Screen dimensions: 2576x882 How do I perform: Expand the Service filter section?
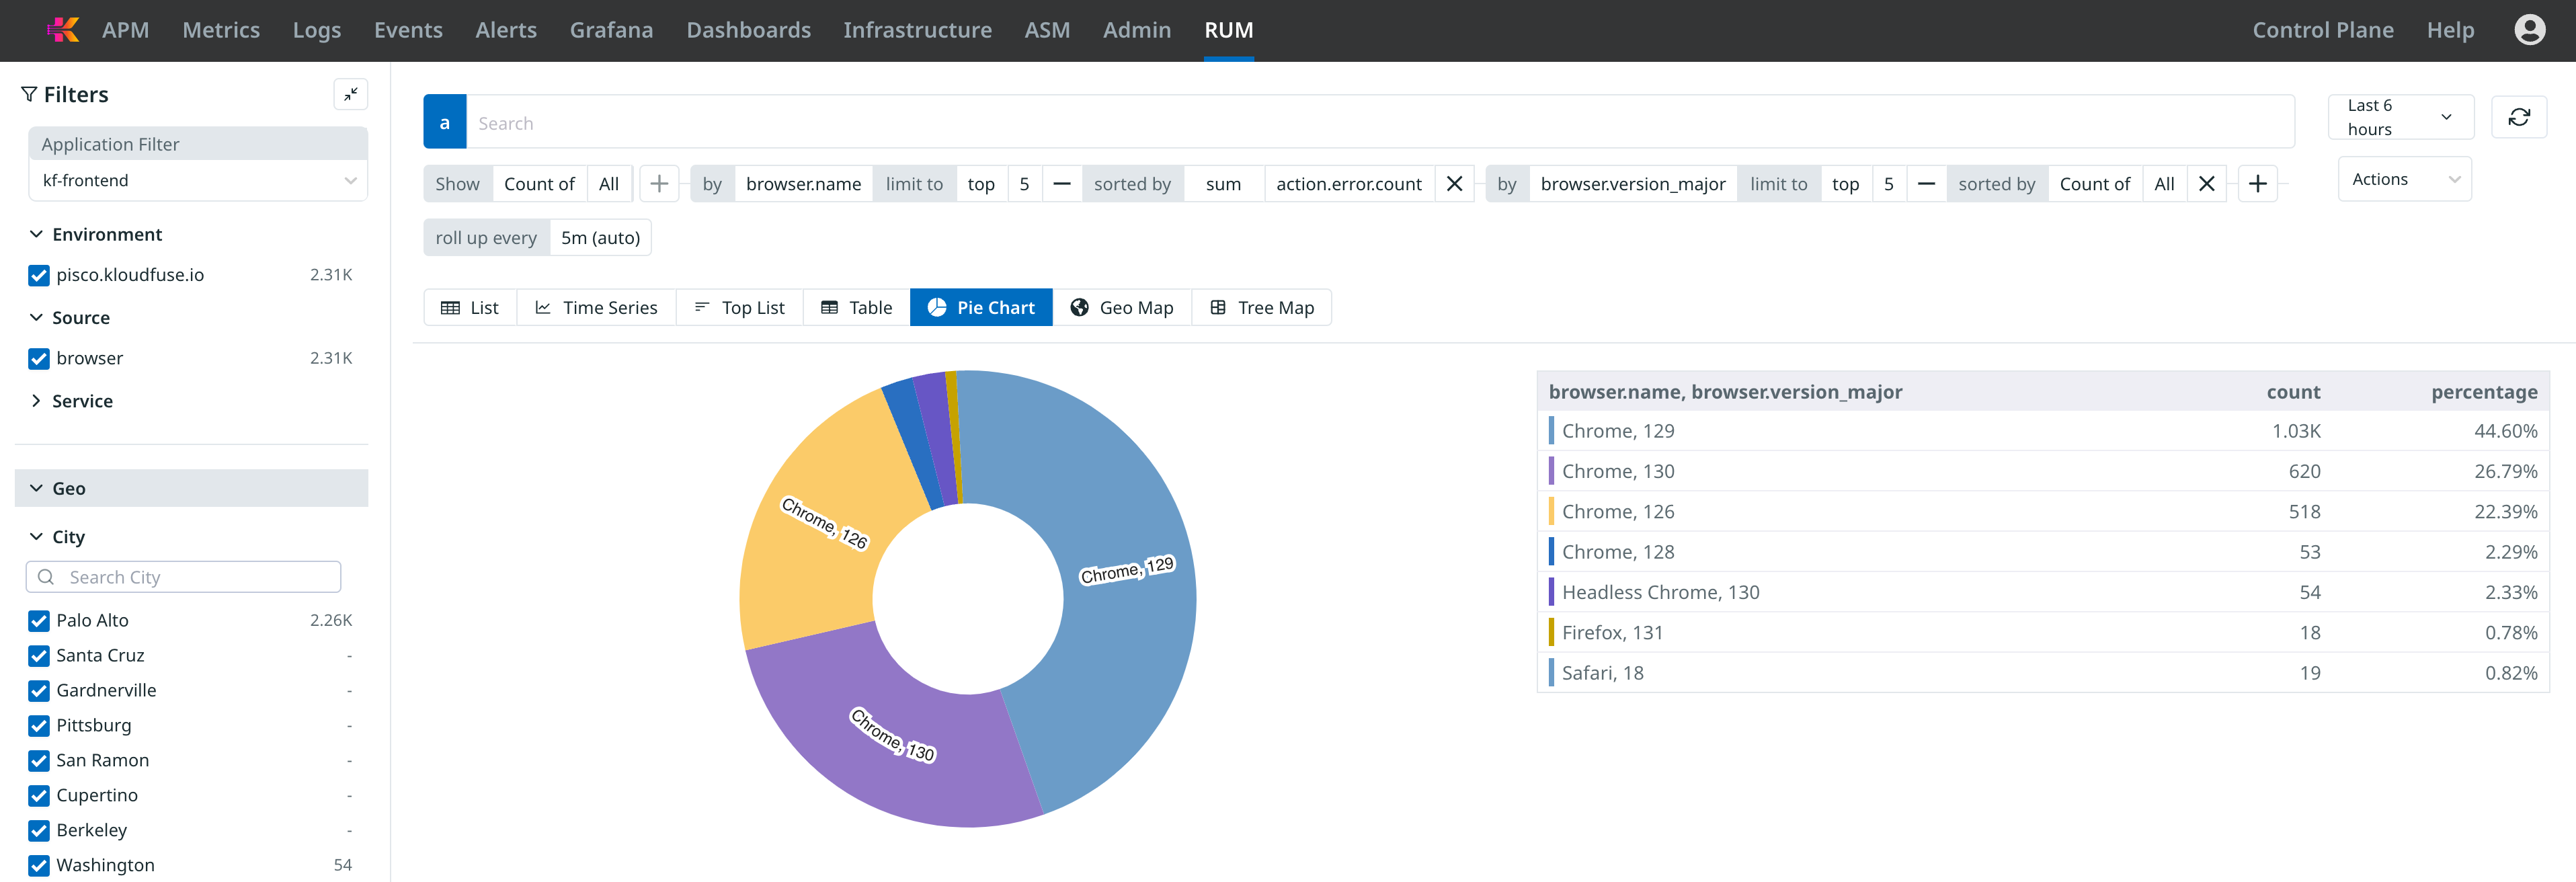[x=82, y=401]
